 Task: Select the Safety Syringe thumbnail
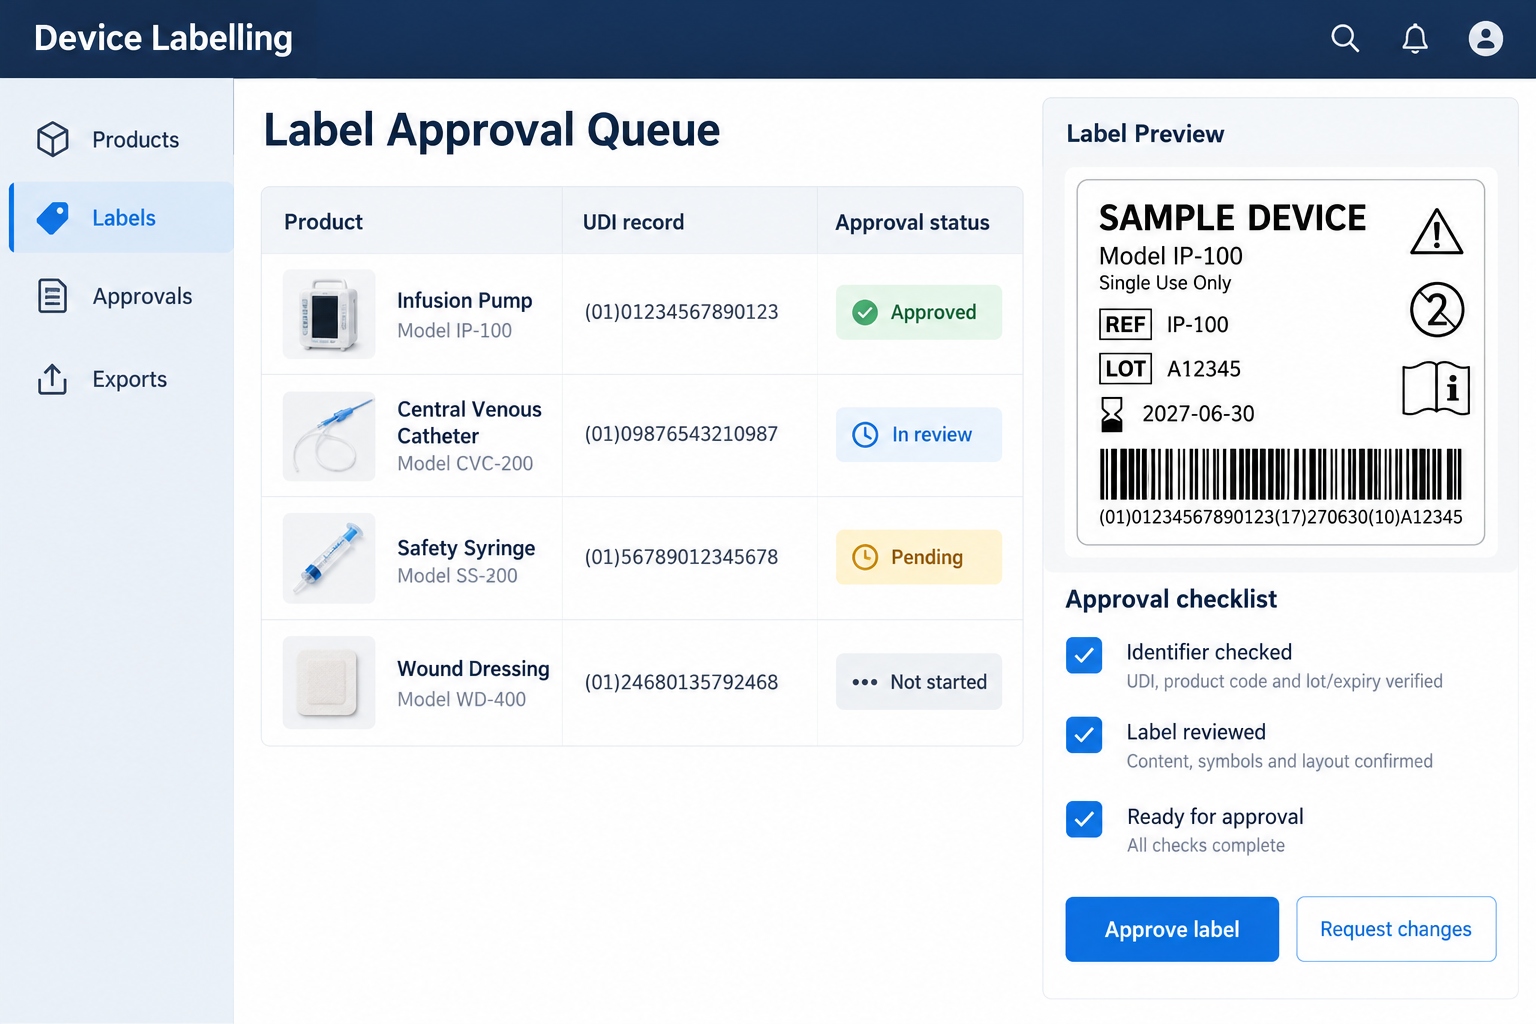329,558
